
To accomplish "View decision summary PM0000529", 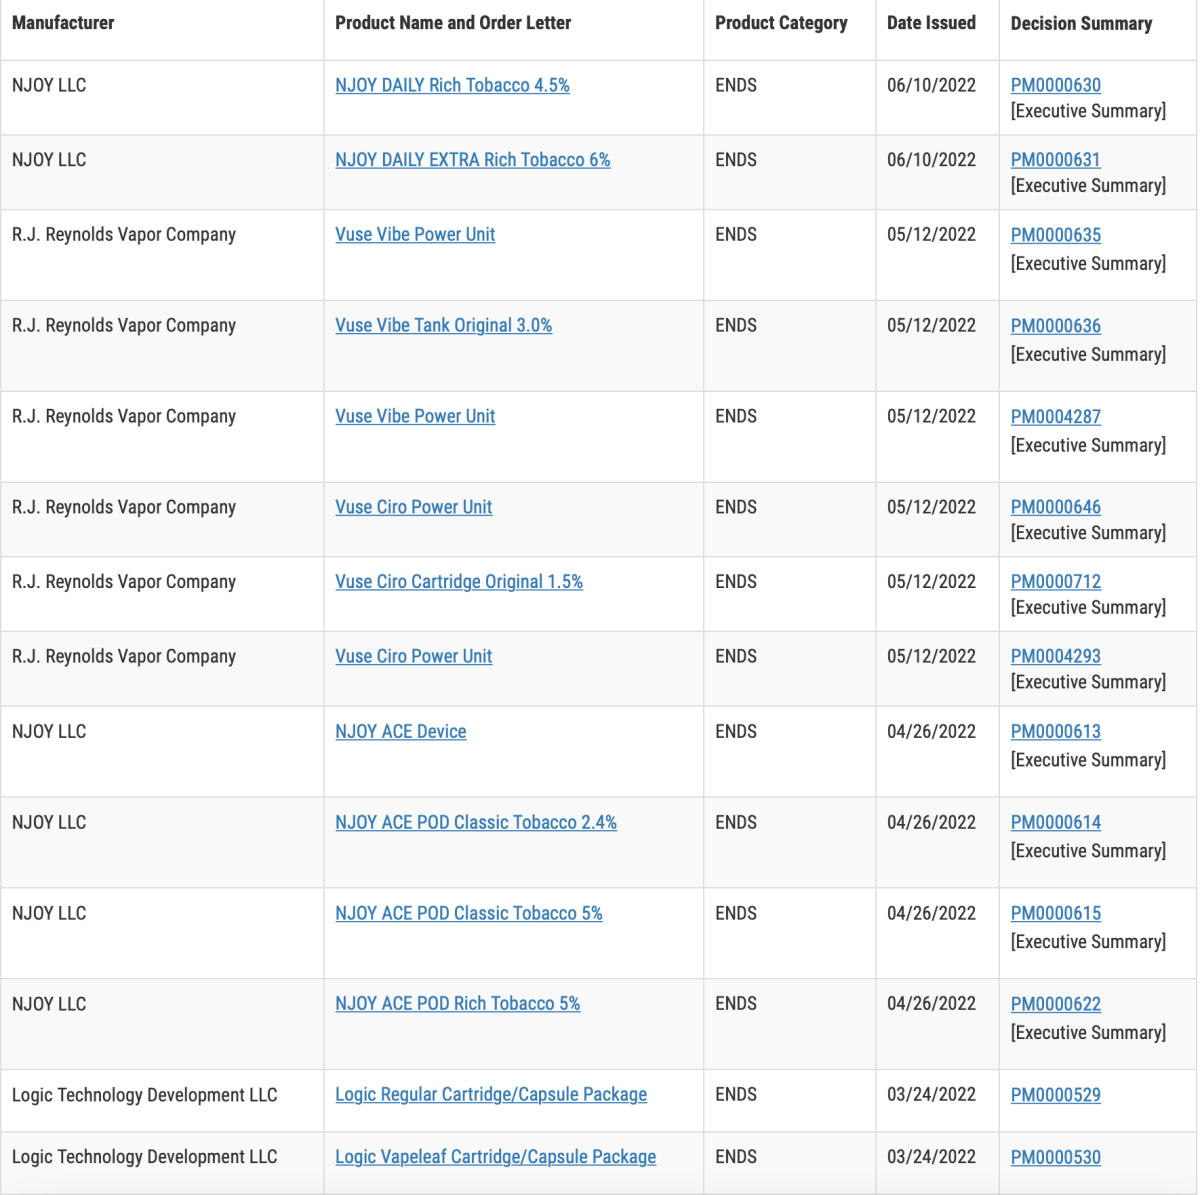I will (1056, 1095).
